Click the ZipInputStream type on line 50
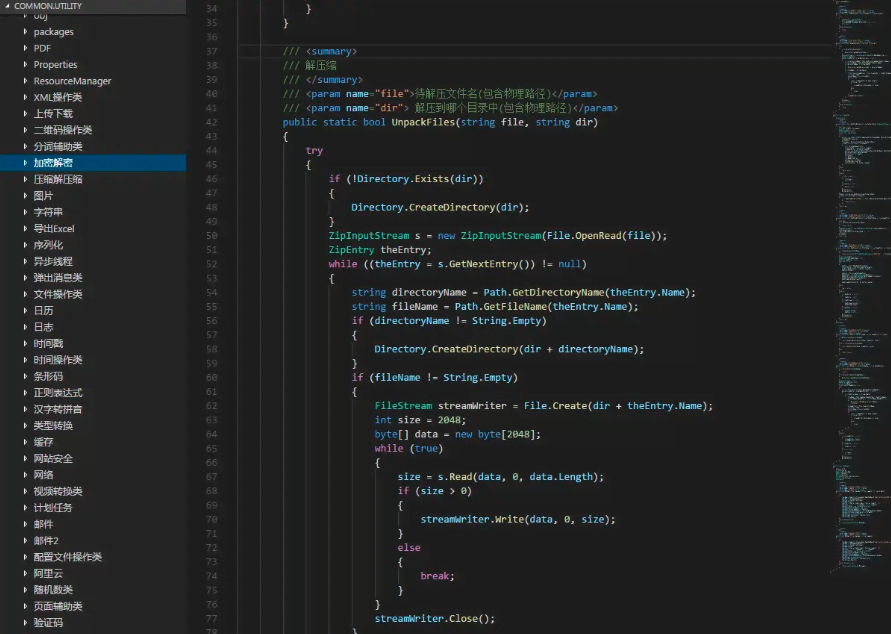The image size is (891, 634). [x=369, y=236]
